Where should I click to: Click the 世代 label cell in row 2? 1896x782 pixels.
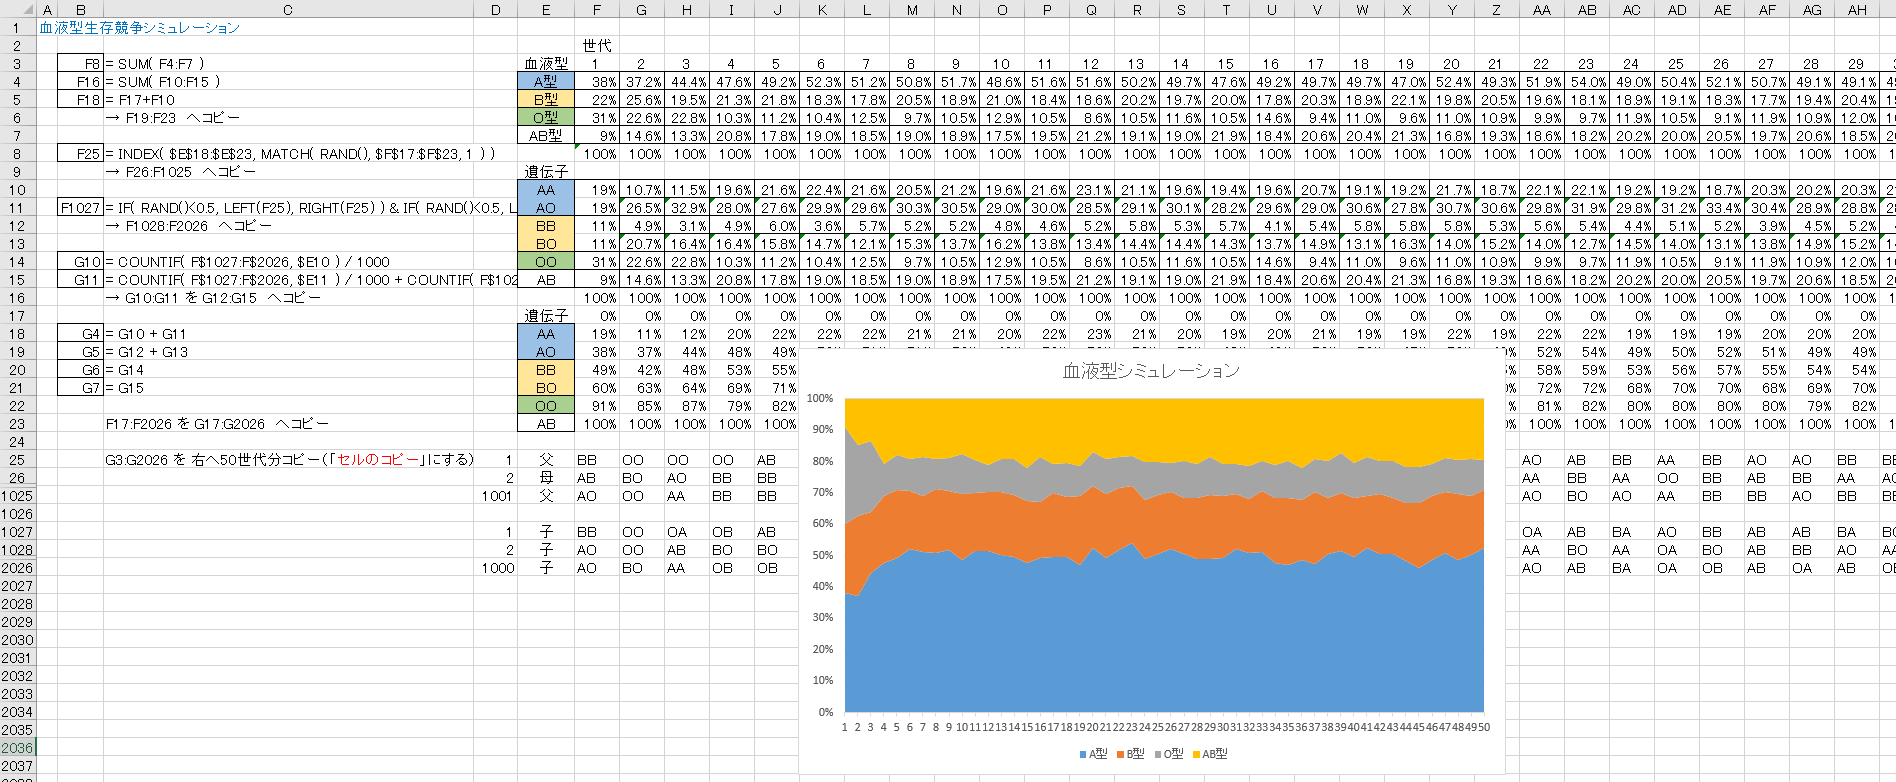point(597,46)
